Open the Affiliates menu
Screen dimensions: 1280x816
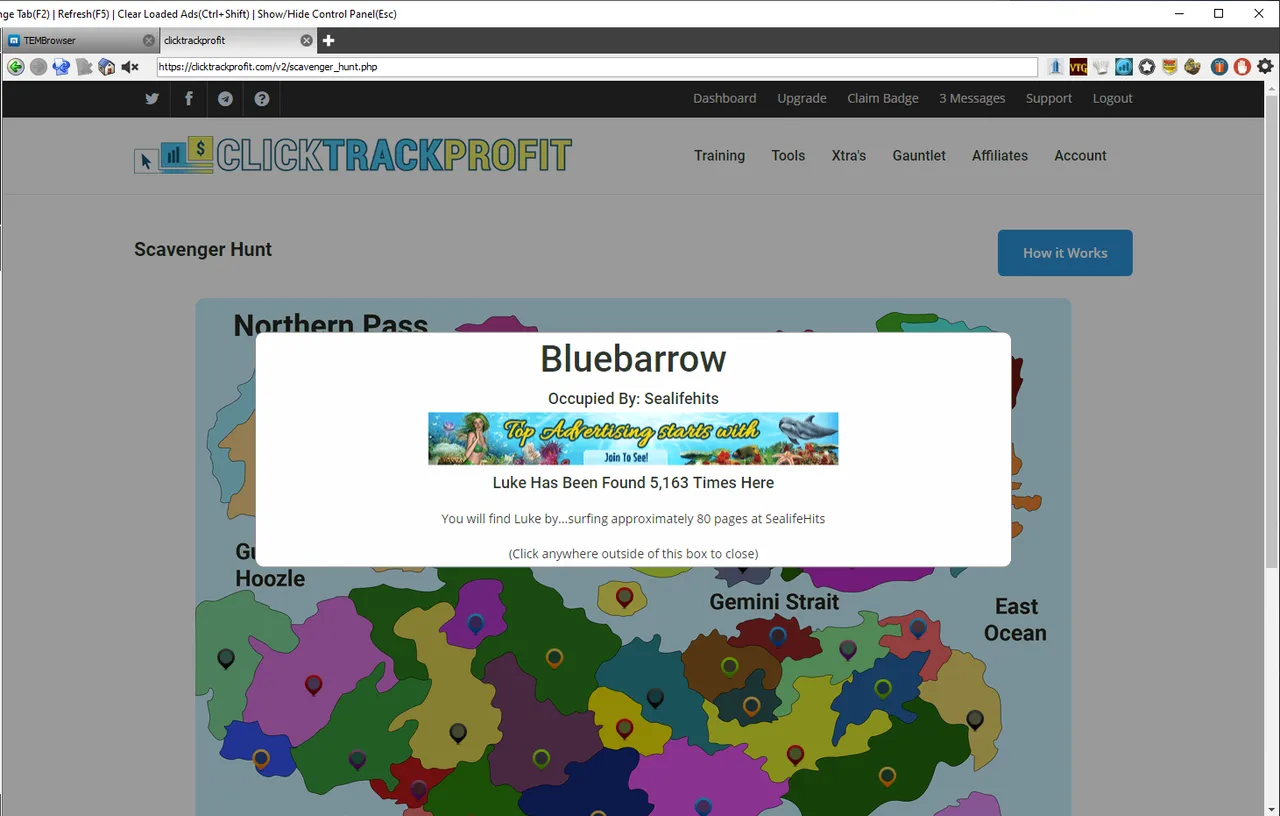click(1000, 156)
